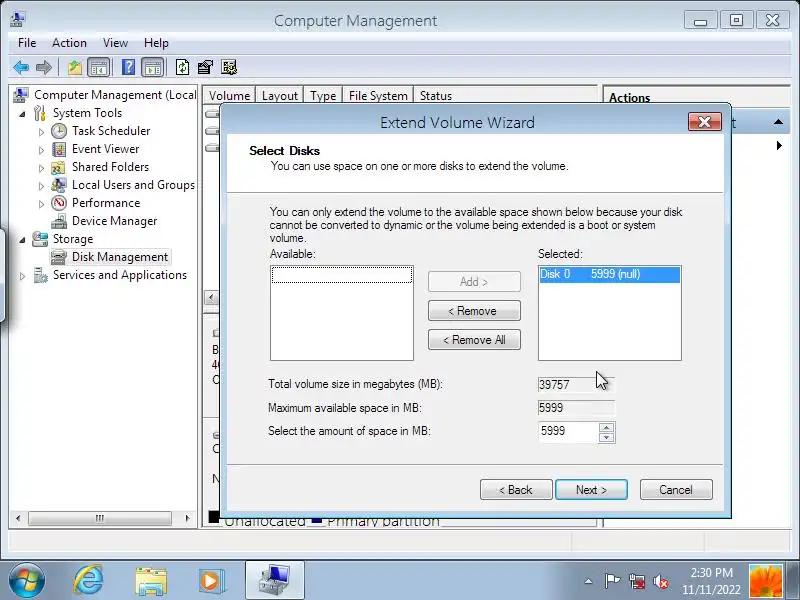The height and width of the screenshot is (600, 800).
Task: Collapse the System Tools tree node
Action: pyautogui.click(x=22, y=114)
